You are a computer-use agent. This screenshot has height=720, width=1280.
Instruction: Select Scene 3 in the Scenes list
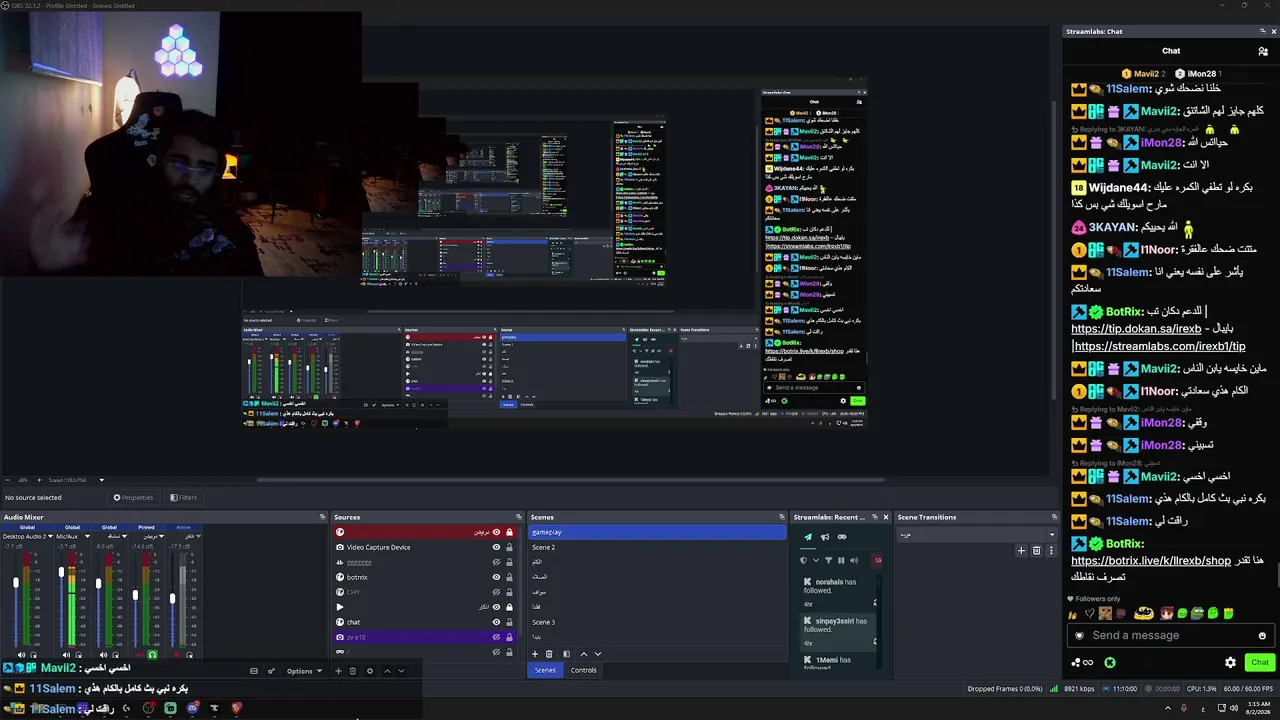657,622
